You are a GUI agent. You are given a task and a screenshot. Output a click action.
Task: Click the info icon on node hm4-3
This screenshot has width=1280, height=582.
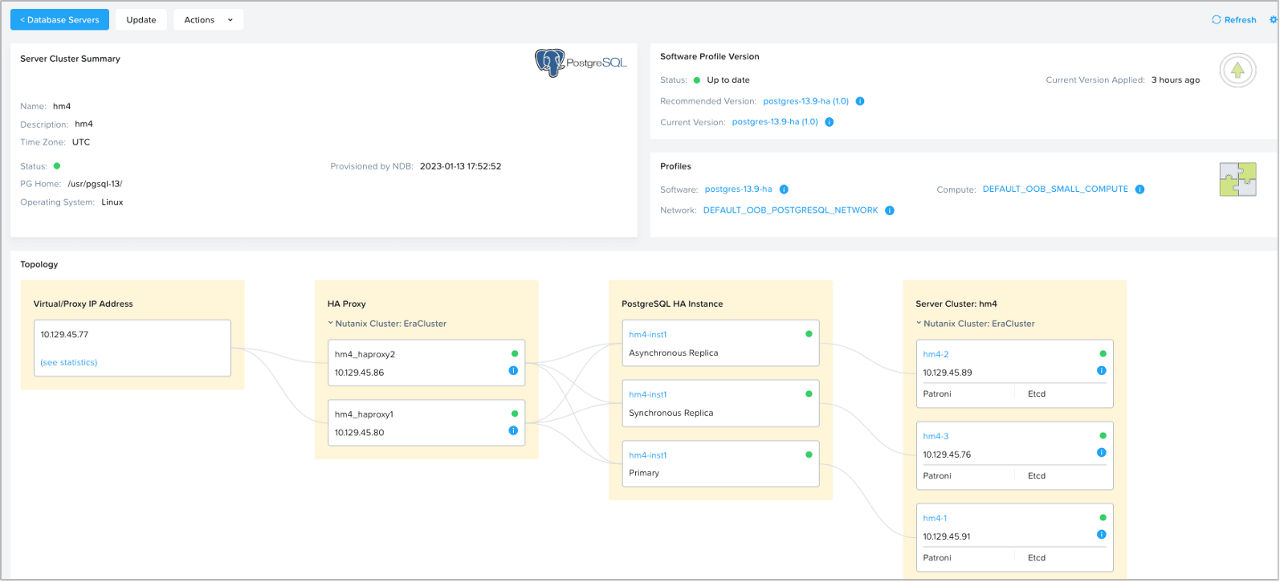pyautogui.click(x=1101, y=450)
